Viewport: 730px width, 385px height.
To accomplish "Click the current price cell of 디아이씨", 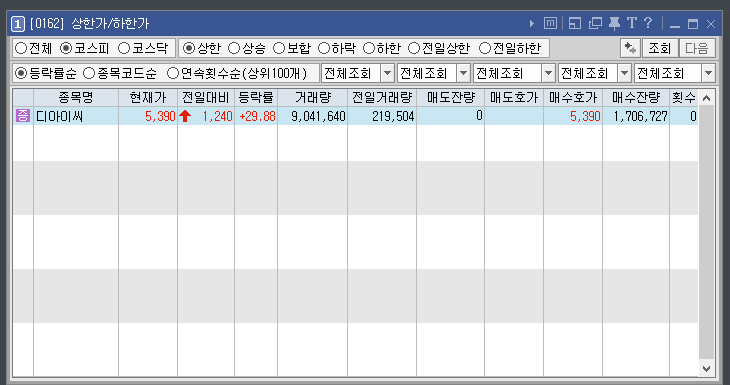I will point(148,116).
